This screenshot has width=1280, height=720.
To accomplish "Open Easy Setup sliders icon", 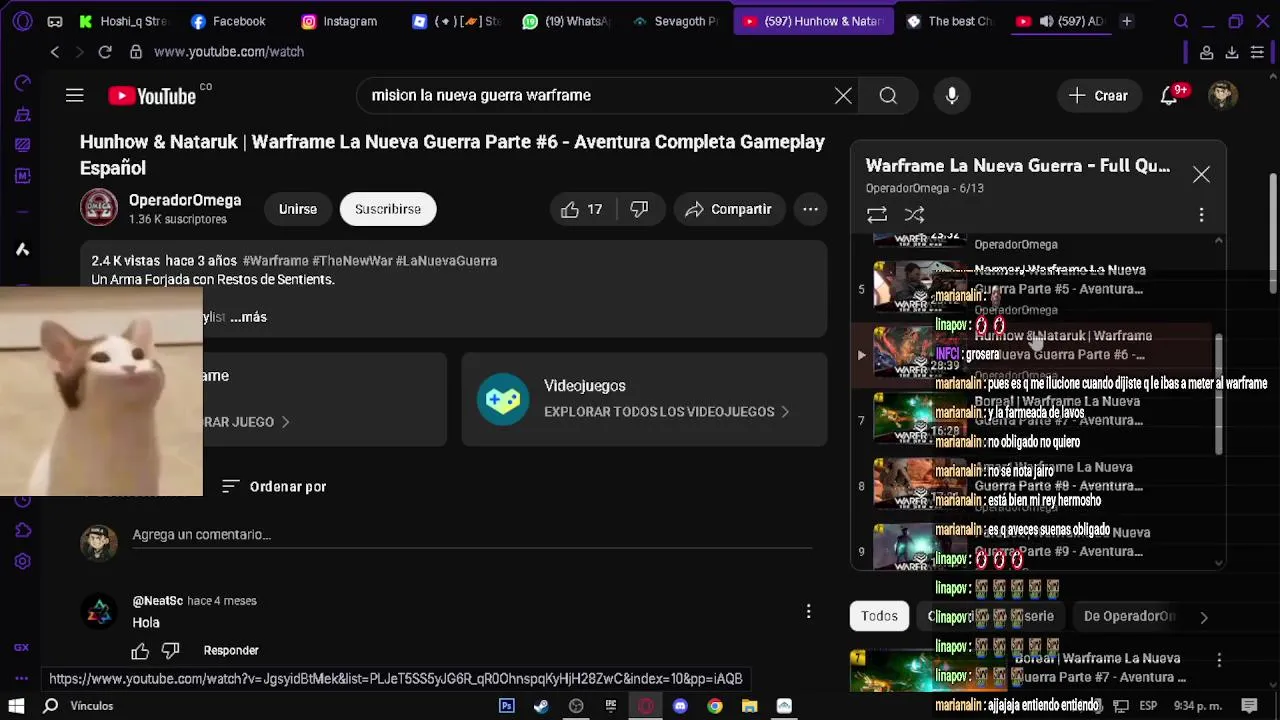I will point(1258,52).
